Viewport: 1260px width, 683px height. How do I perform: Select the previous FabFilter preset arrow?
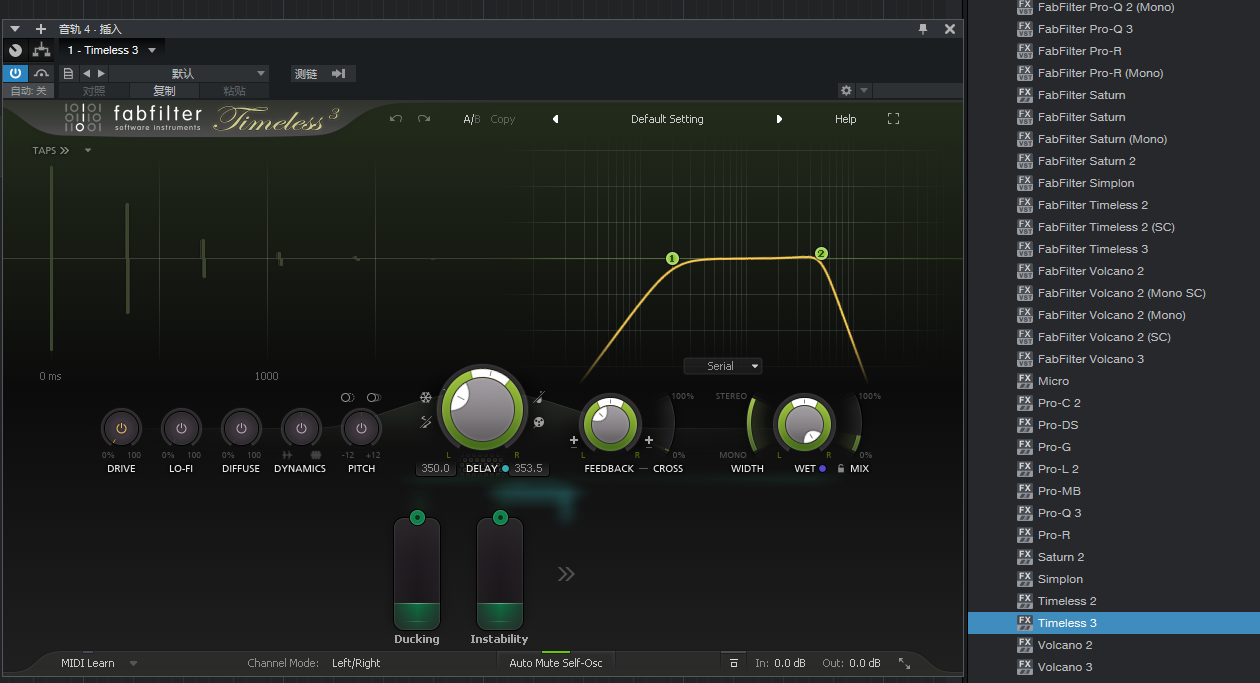556,119
